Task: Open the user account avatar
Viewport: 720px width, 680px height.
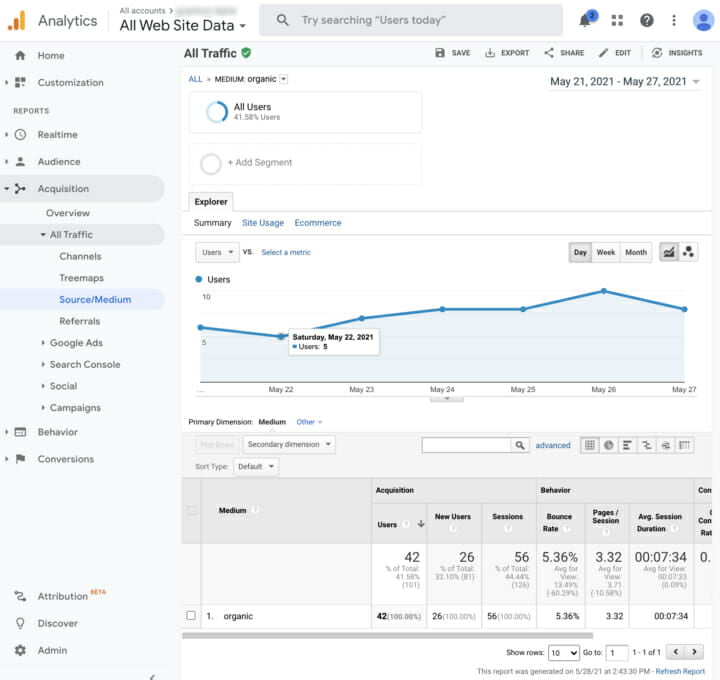Action: click(703, 20)
